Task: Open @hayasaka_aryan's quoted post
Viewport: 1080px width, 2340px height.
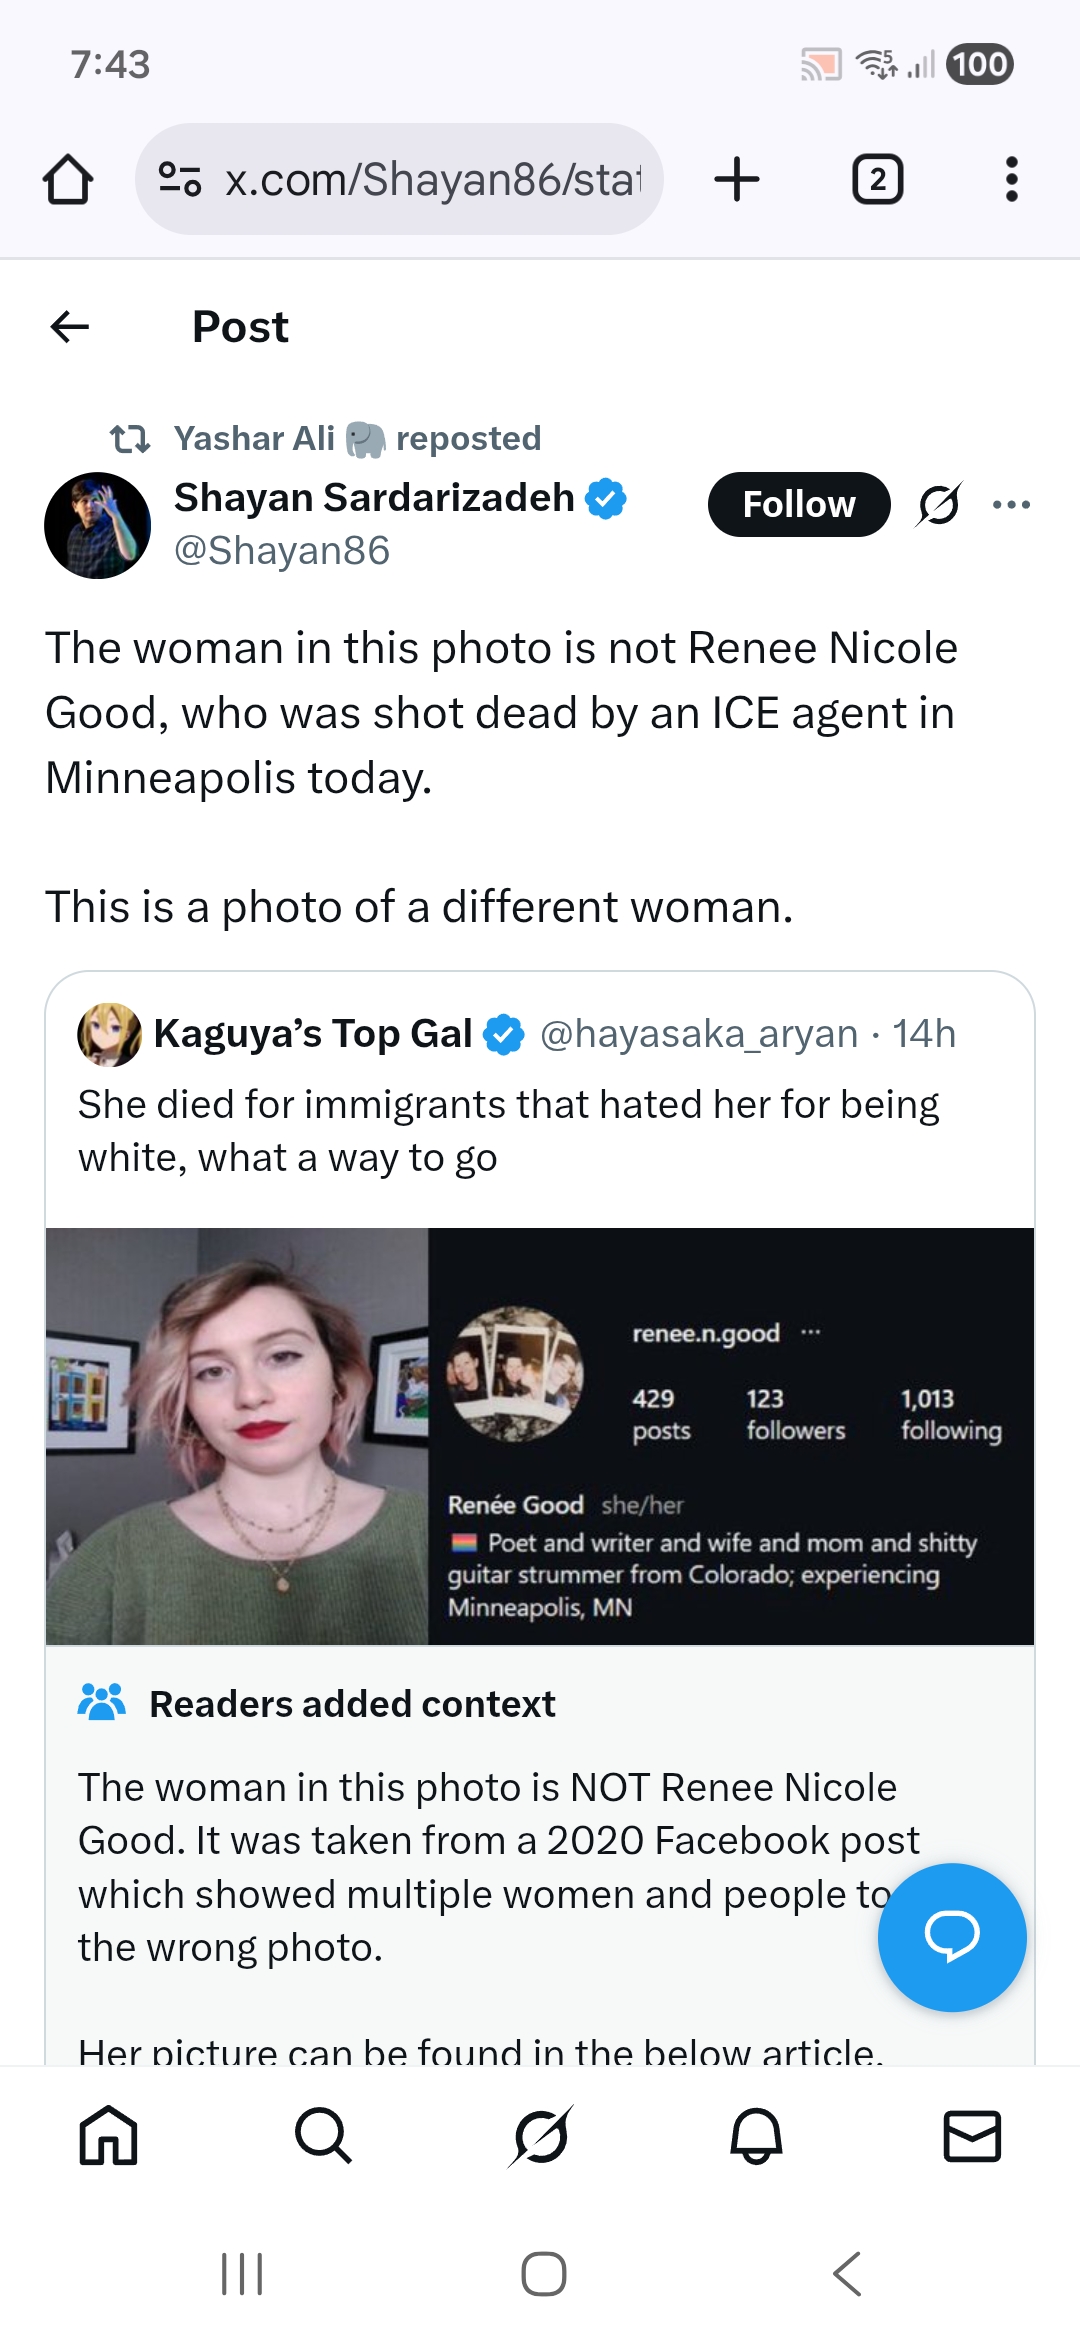Action: click(x=540, y=1130)
